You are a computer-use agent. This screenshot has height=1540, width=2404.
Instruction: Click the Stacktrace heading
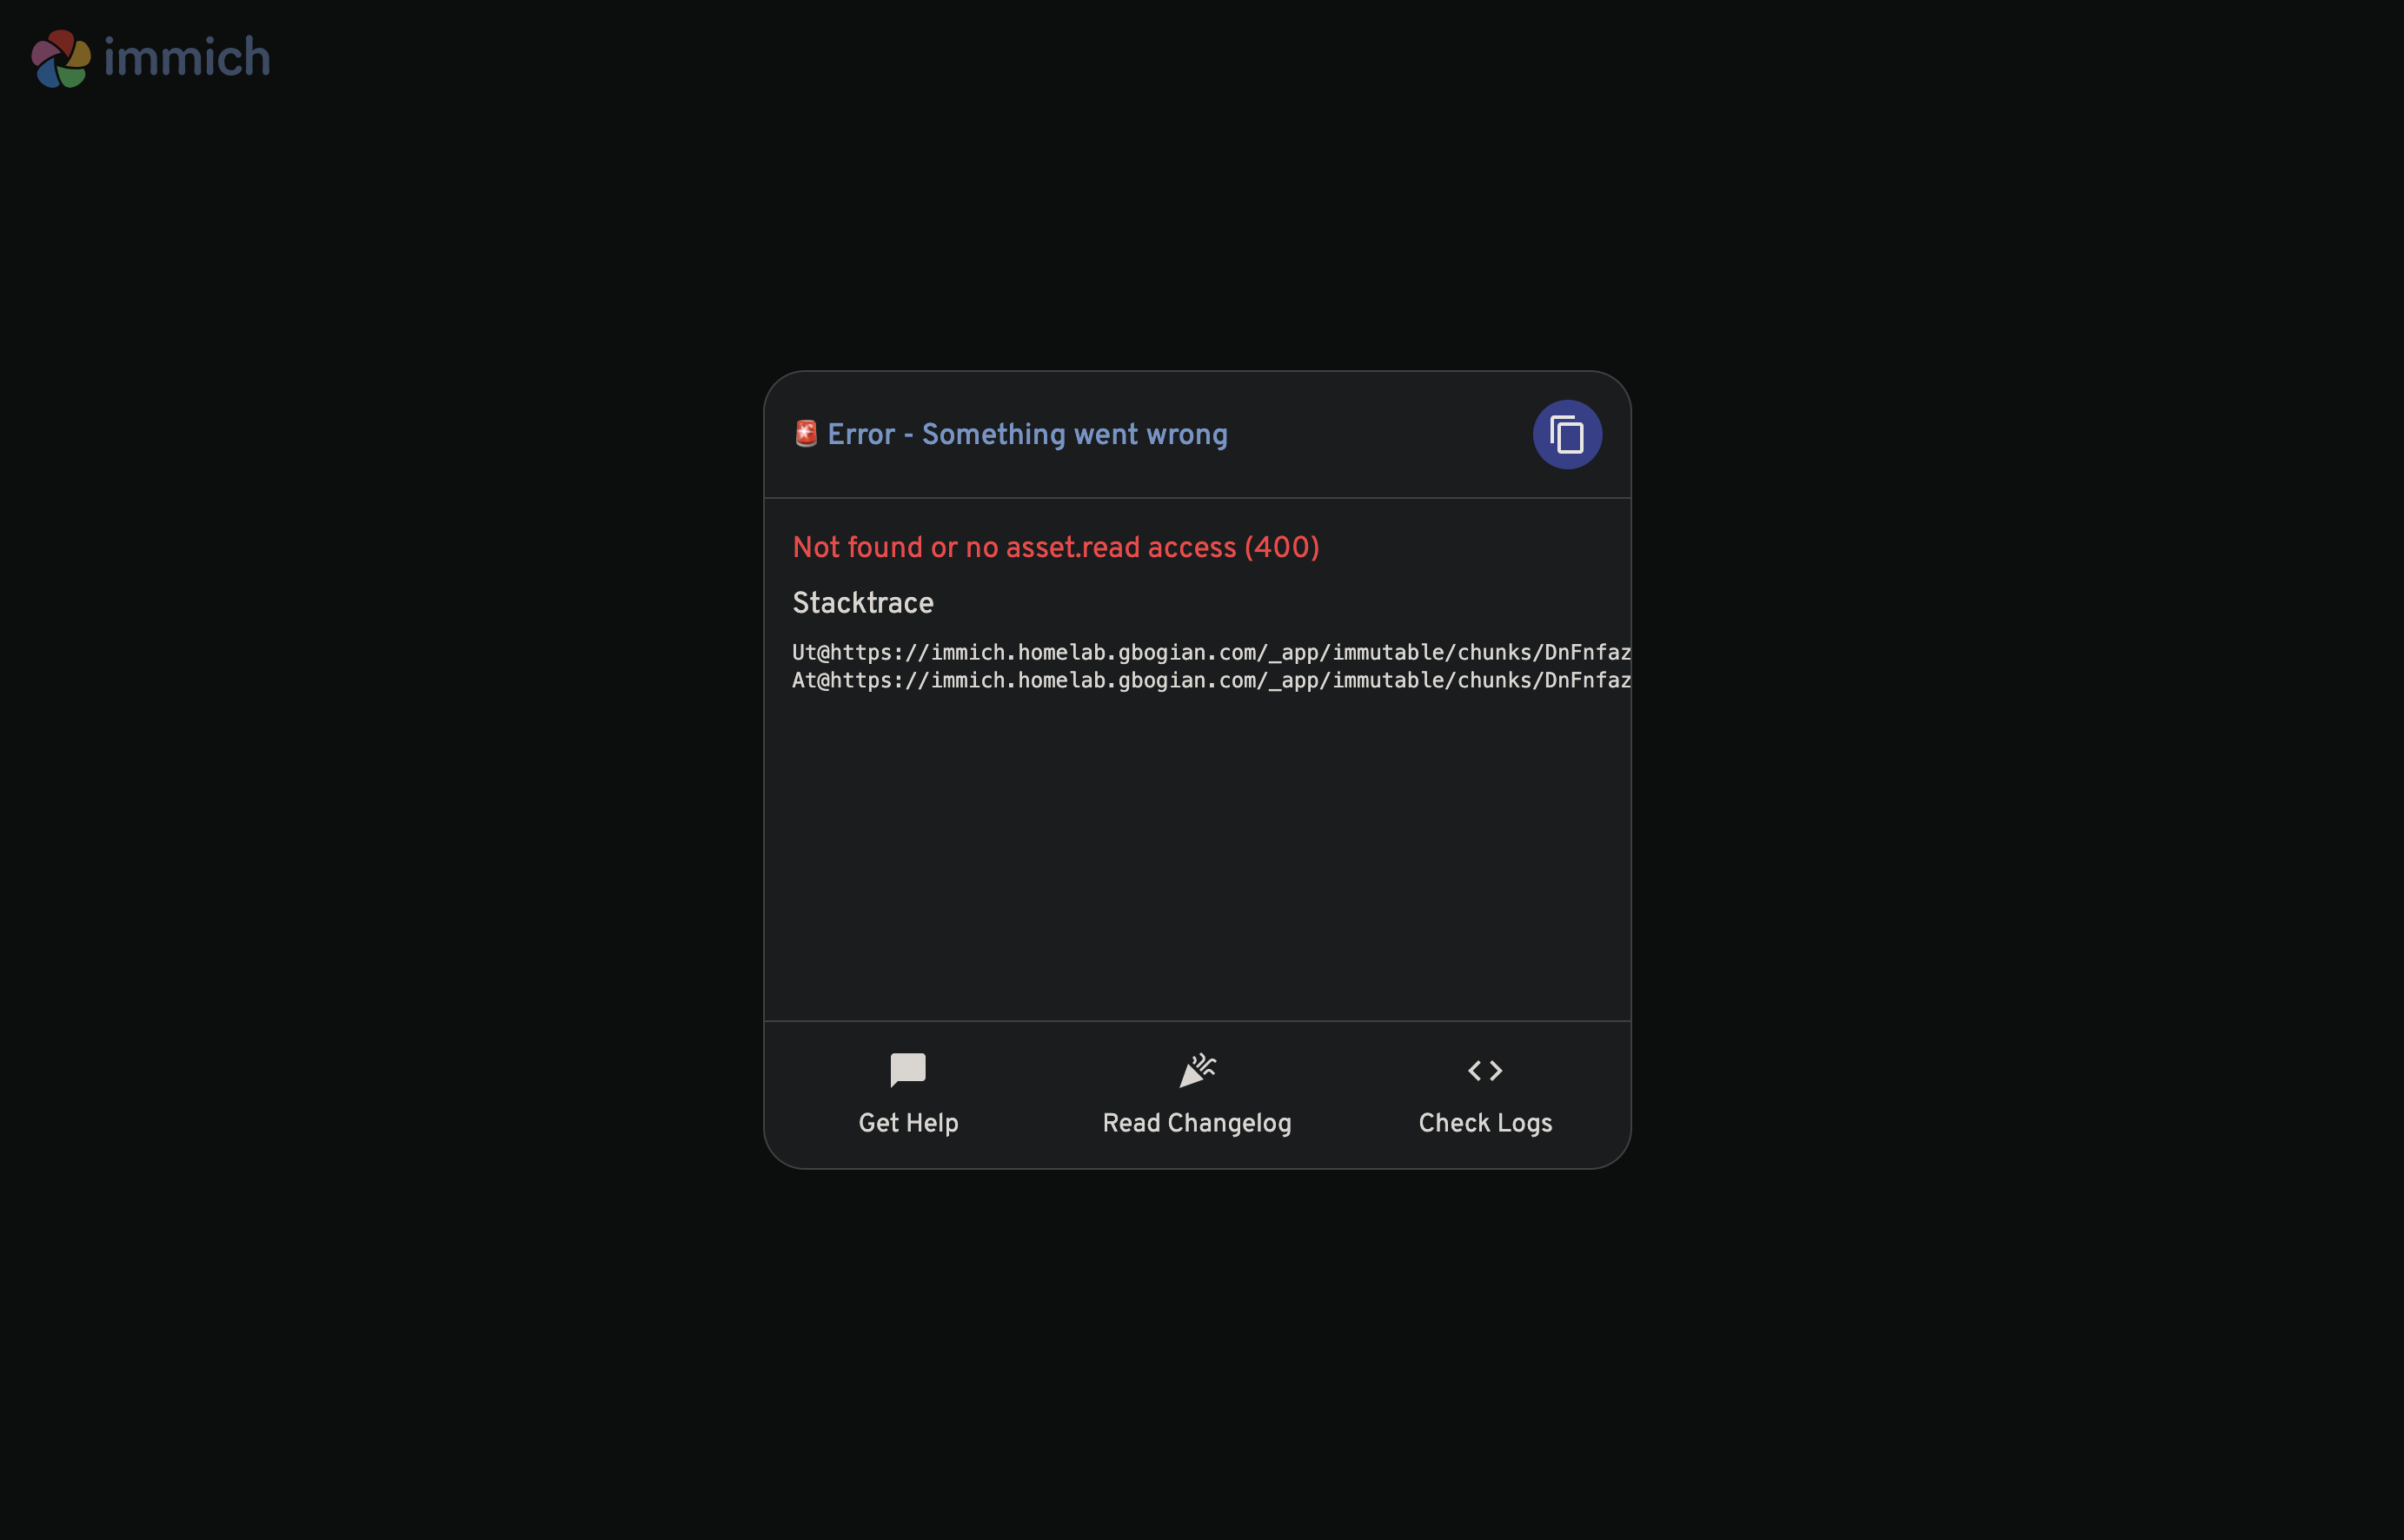(x=863, y=603)
